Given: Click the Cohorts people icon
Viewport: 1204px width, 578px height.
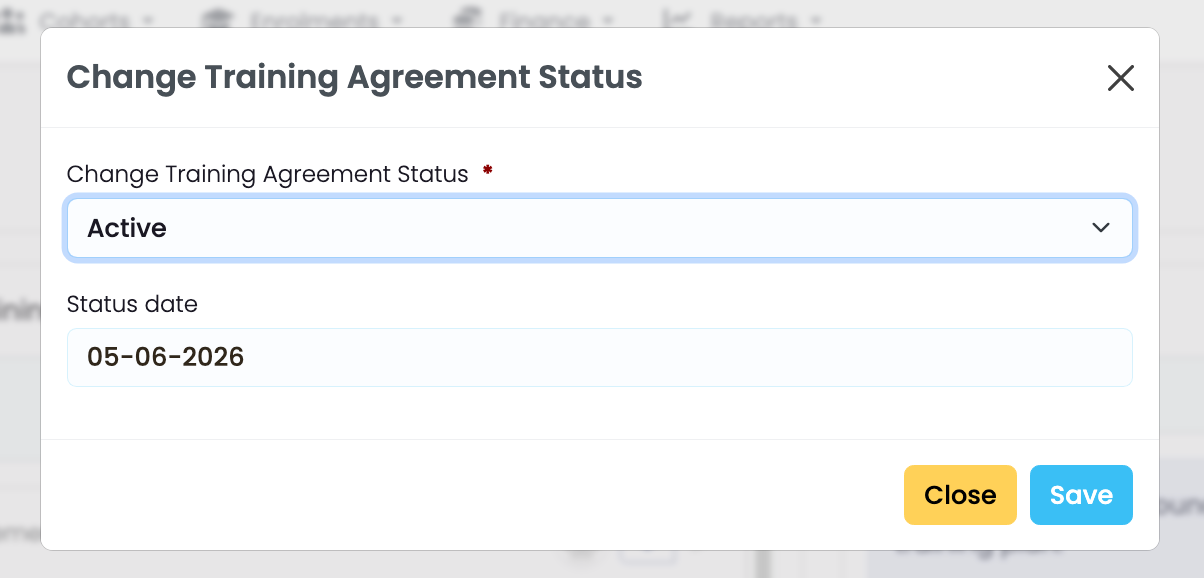Looking at the screenshot, I should [12, 19].
